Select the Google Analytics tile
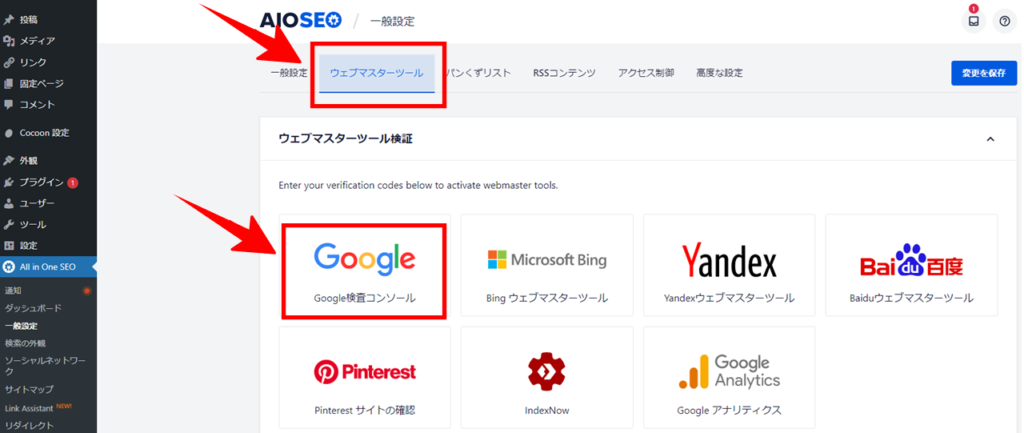 pos(729,377)
